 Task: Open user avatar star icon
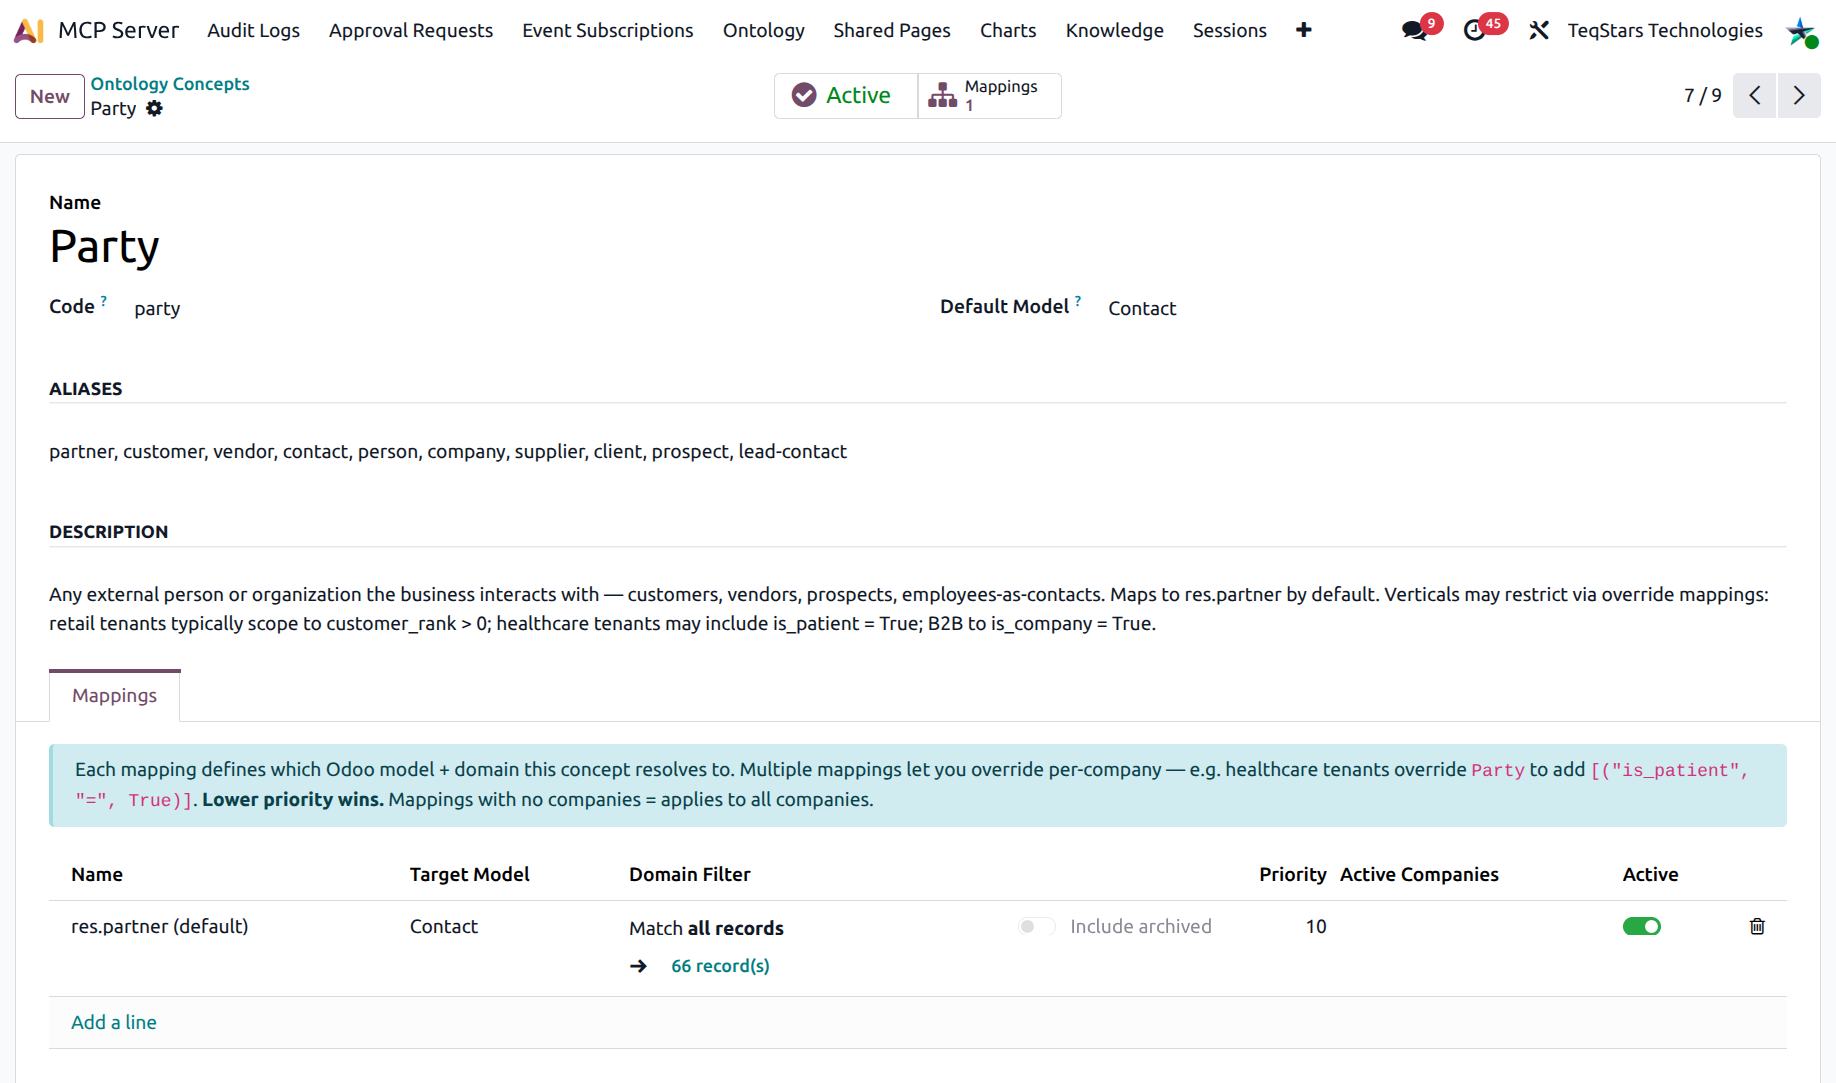click(x=1802, y=31)
